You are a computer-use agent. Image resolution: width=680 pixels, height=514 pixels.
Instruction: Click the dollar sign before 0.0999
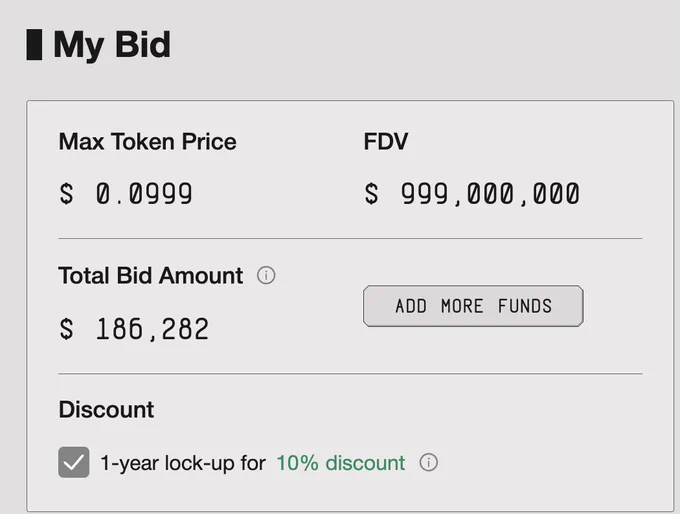coord(66,193)
